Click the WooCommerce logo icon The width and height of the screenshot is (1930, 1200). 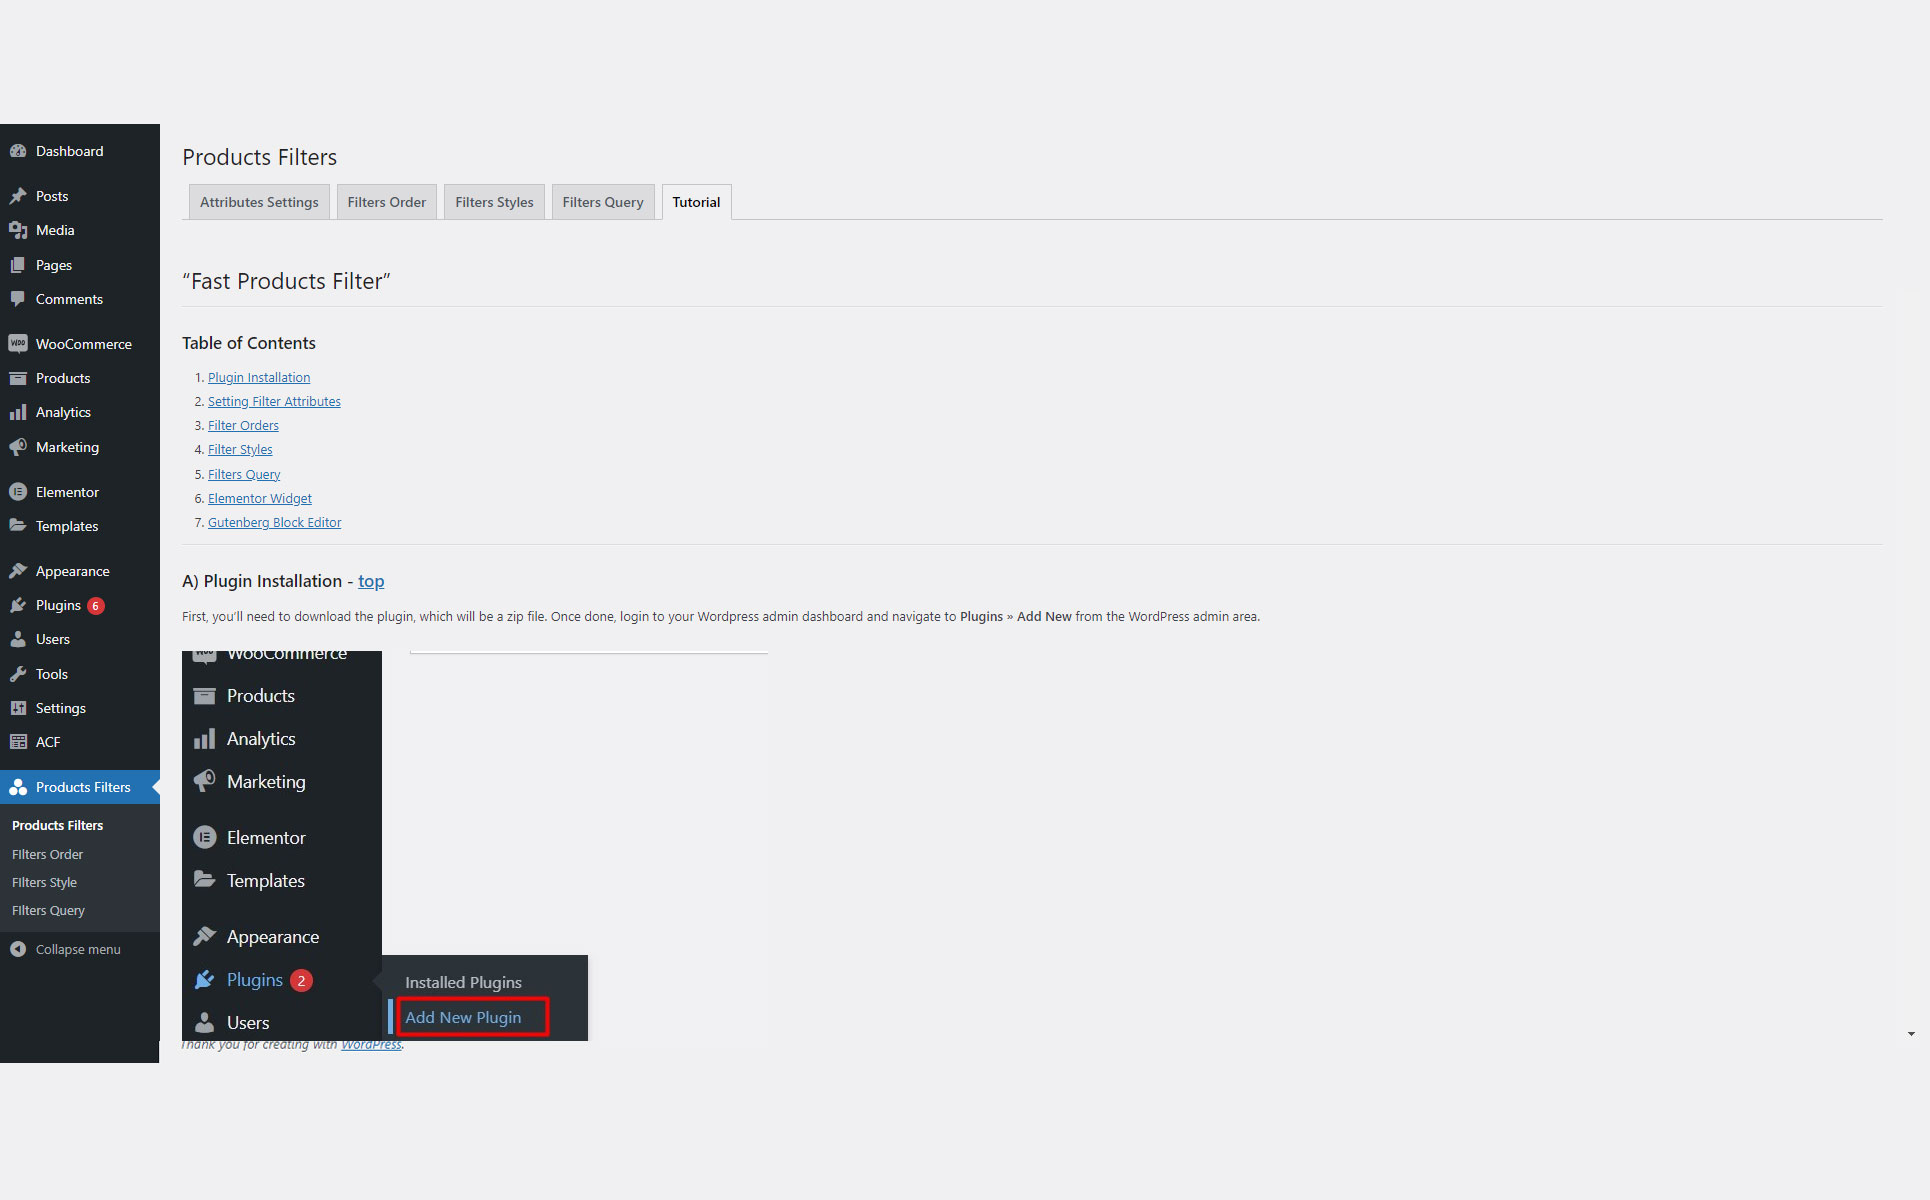[x=18, y=344]
